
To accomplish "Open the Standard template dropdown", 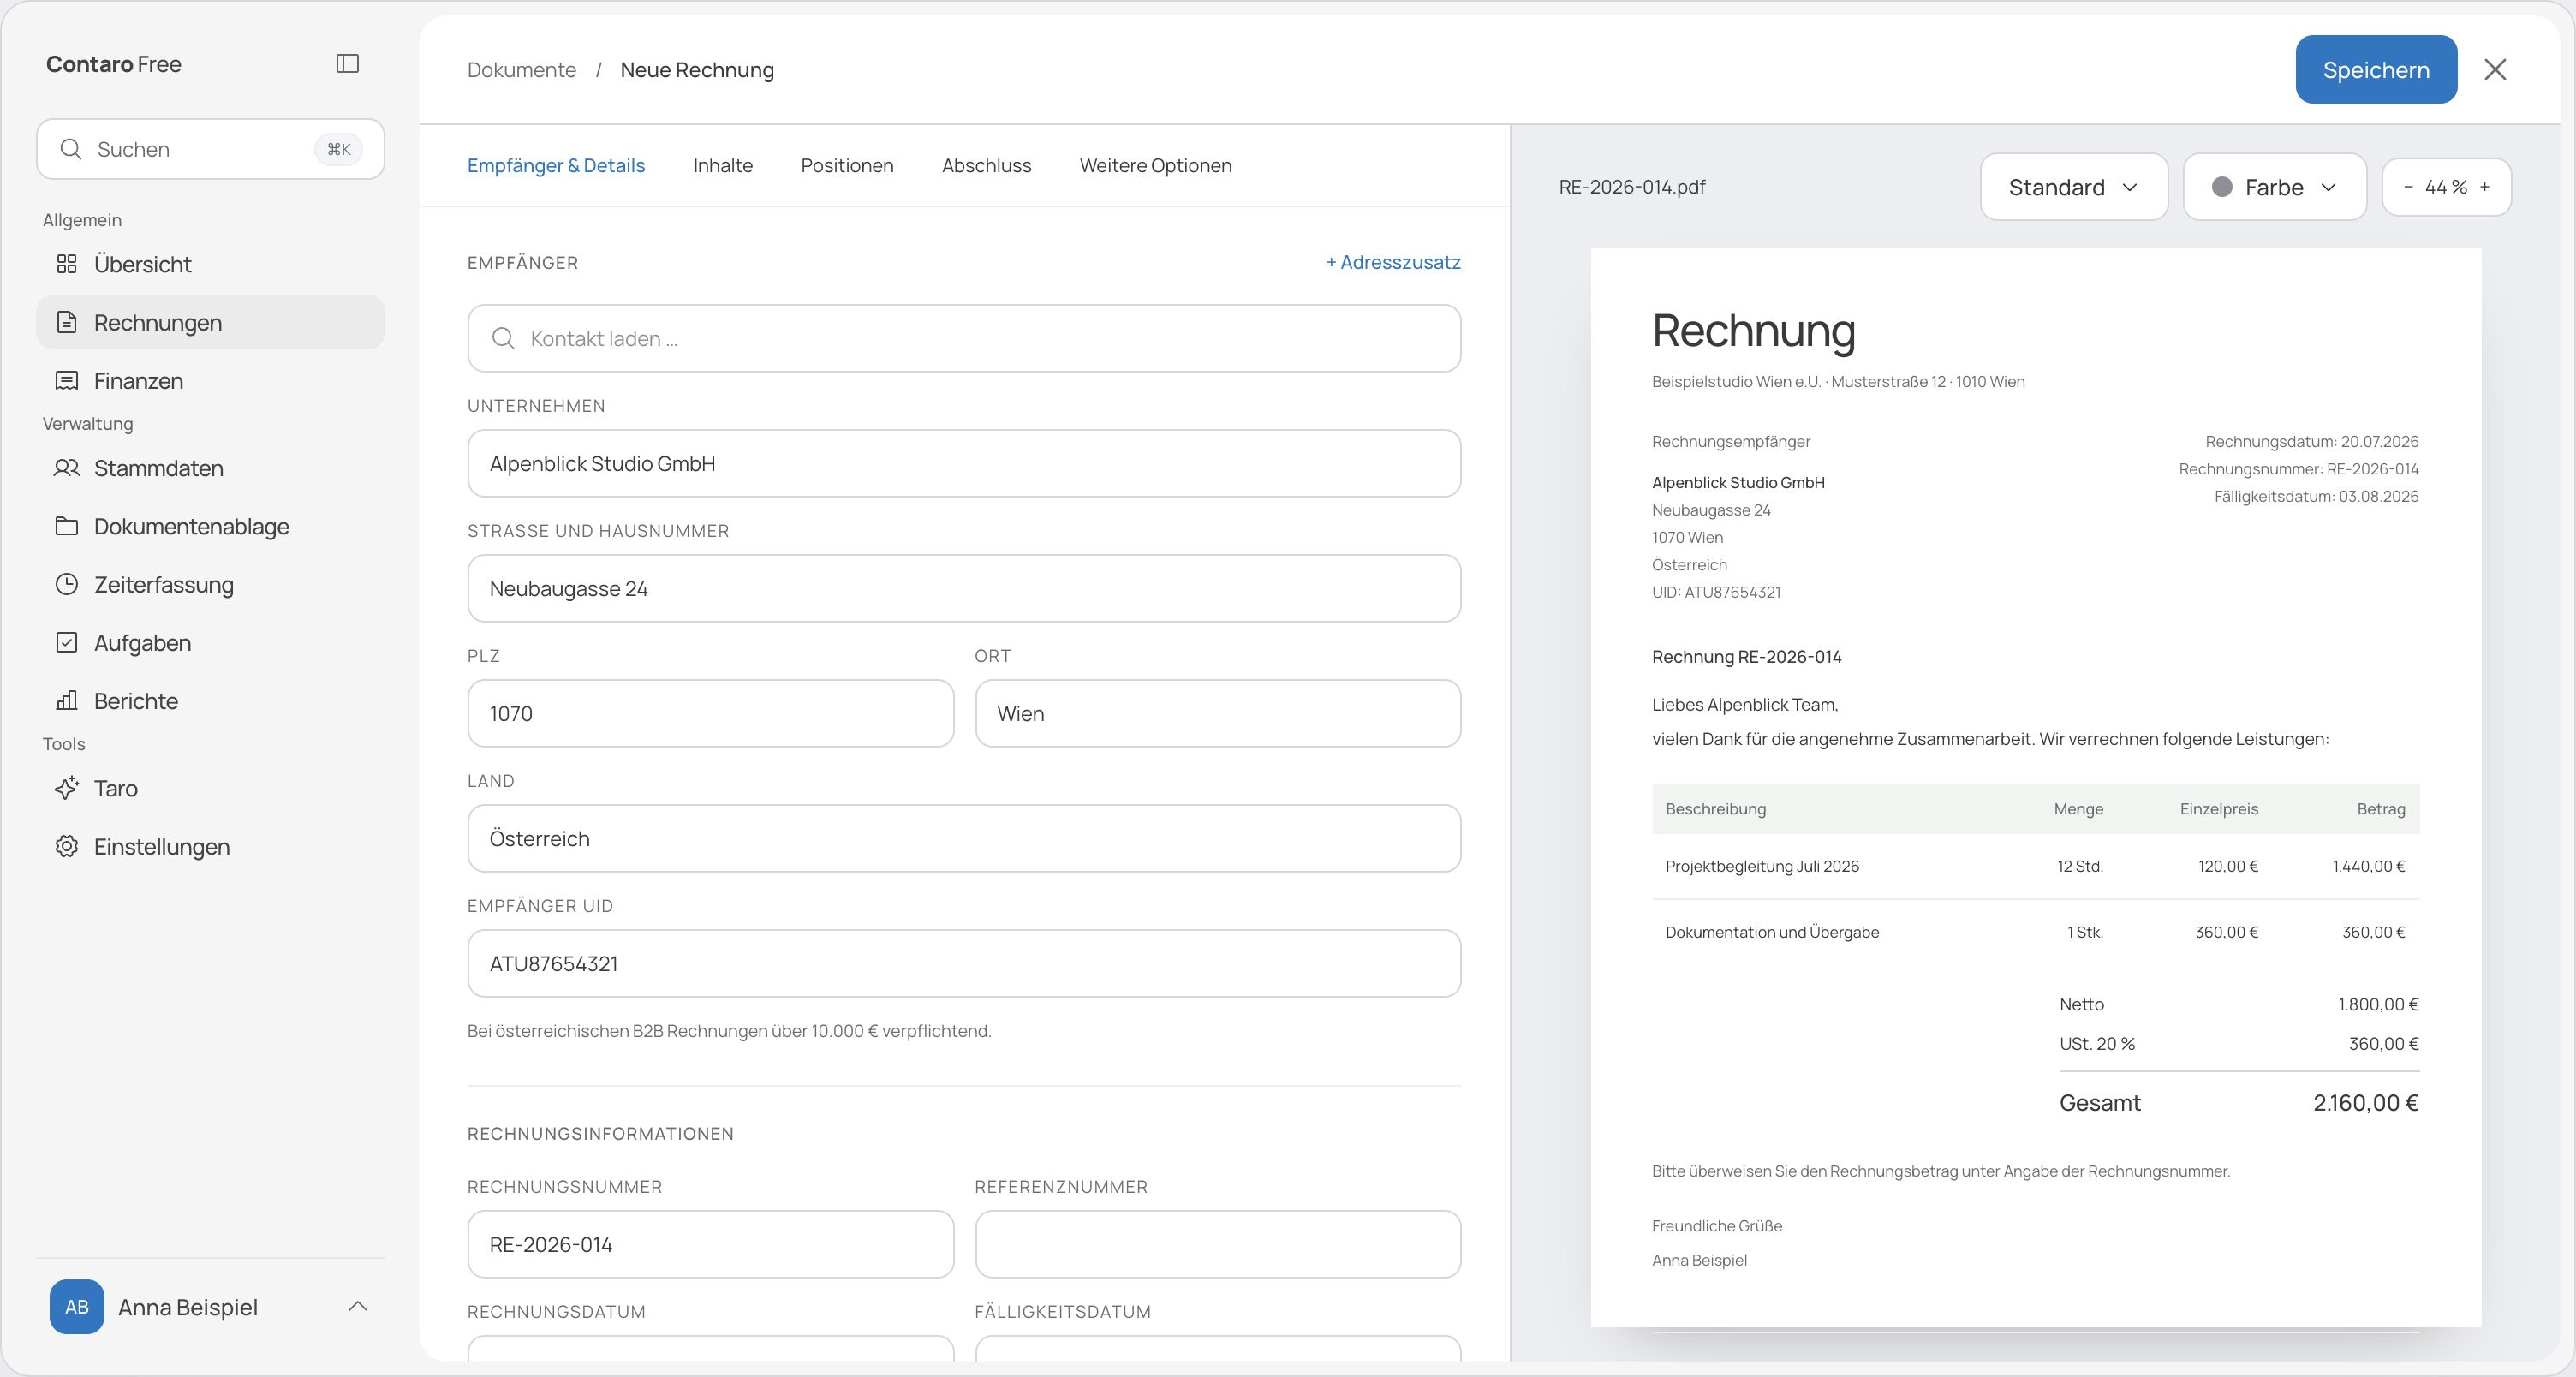I will tap(2074, 187).
